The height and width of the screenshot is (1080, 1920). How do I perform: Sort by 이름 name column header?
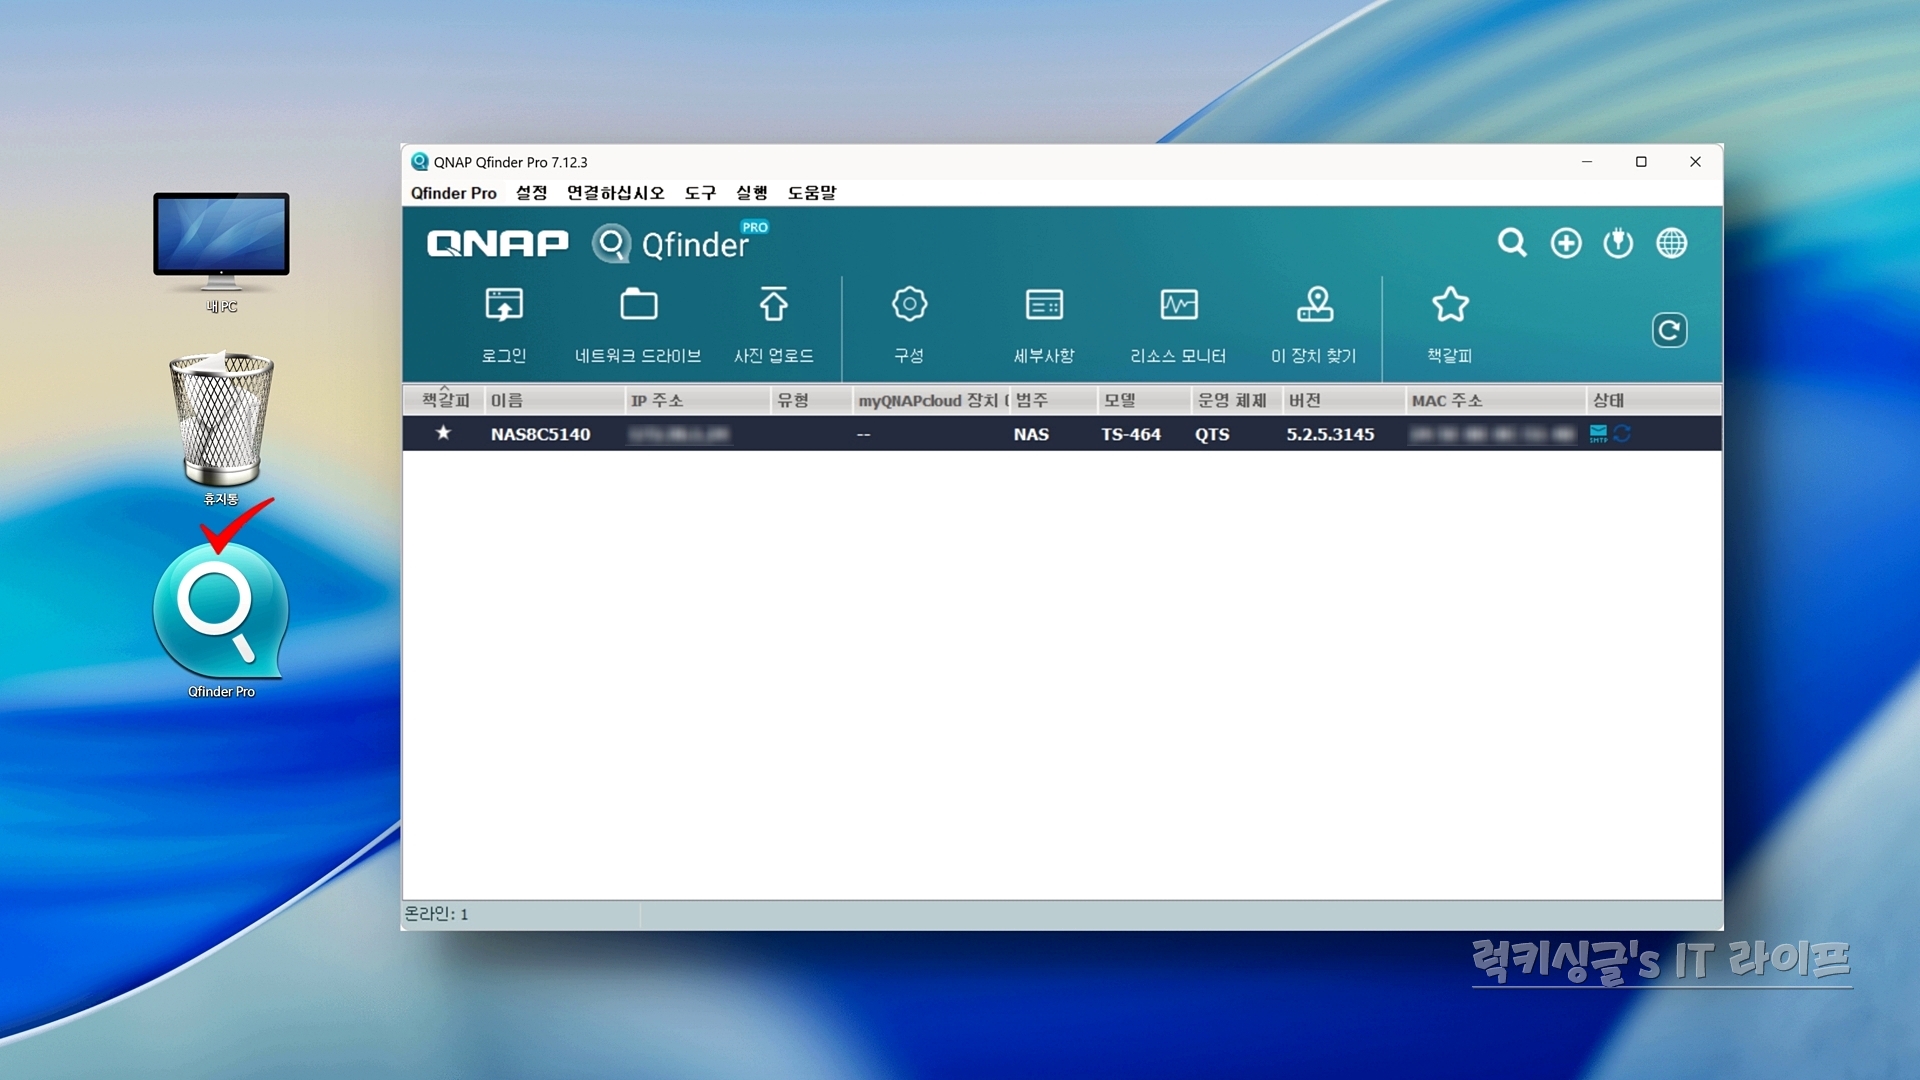click(x=554, y=400)
